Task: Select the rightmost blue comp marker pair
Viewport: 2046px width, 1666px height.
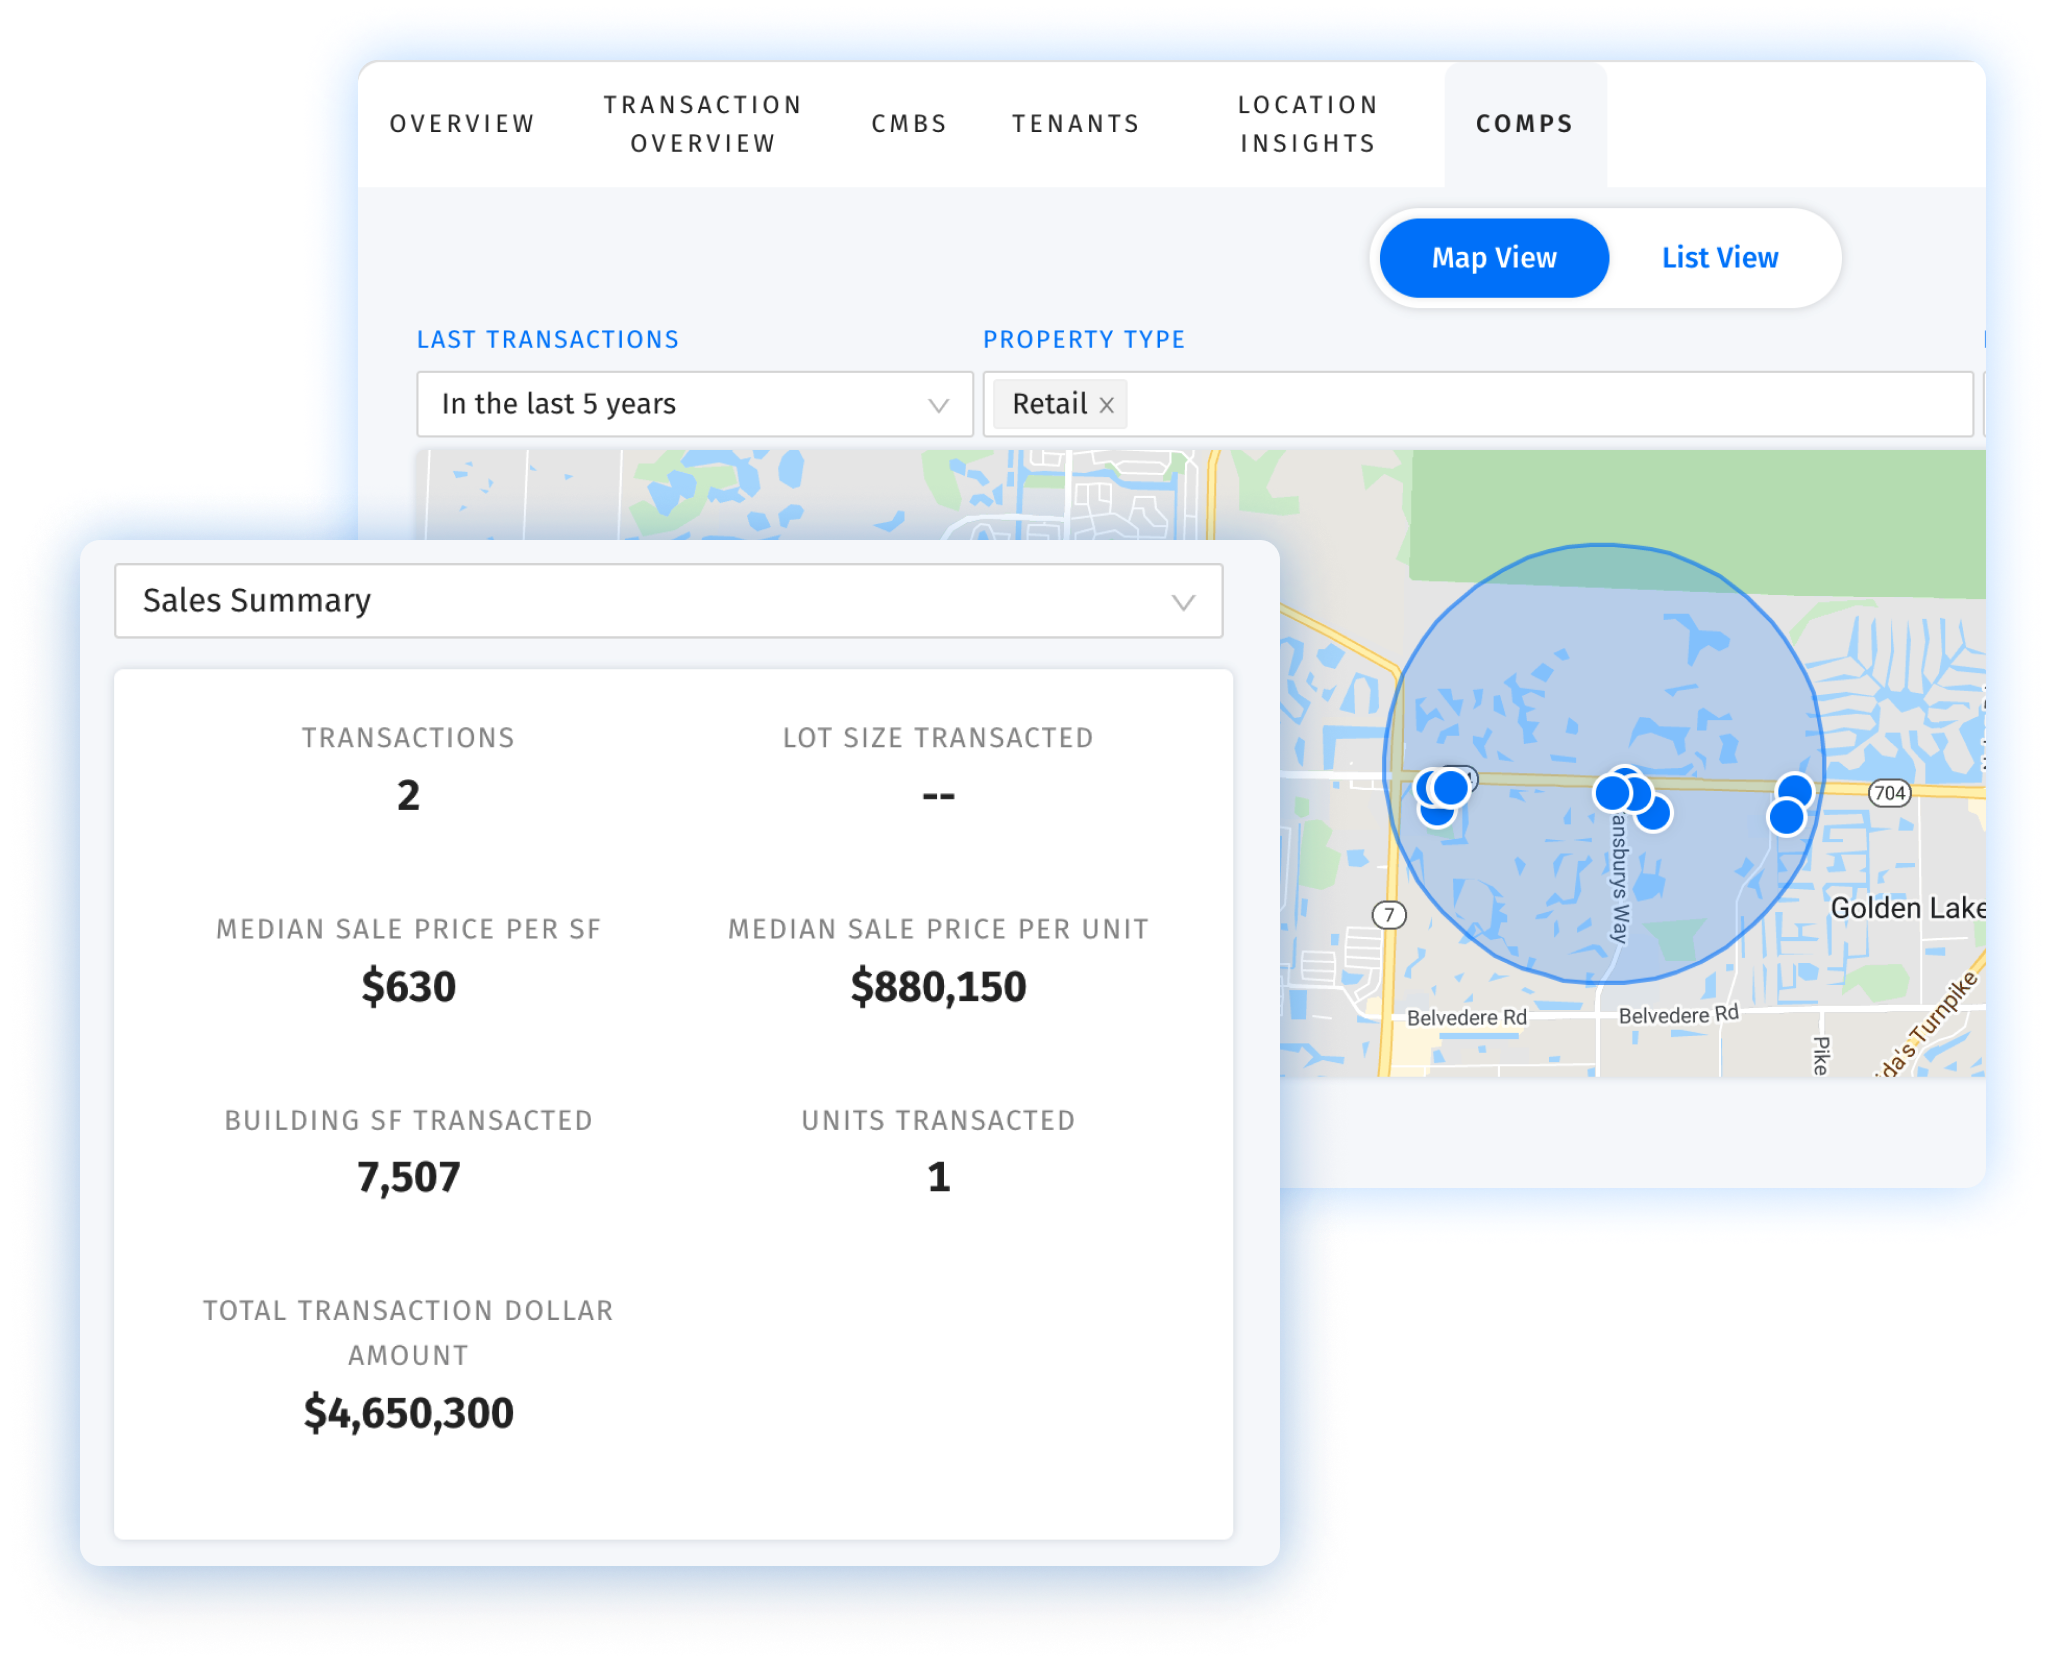Action: (x=1789, y=805)
